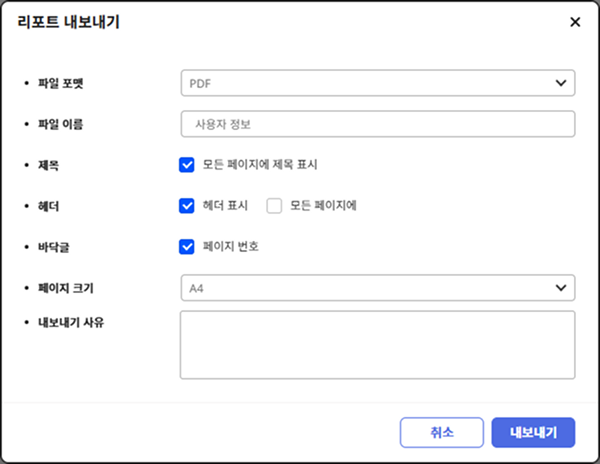Screen dimensions: 600x464
Task: Disable the 페이지 번호 checkbox
Action: pyautogui.click(x=186, y=247)
